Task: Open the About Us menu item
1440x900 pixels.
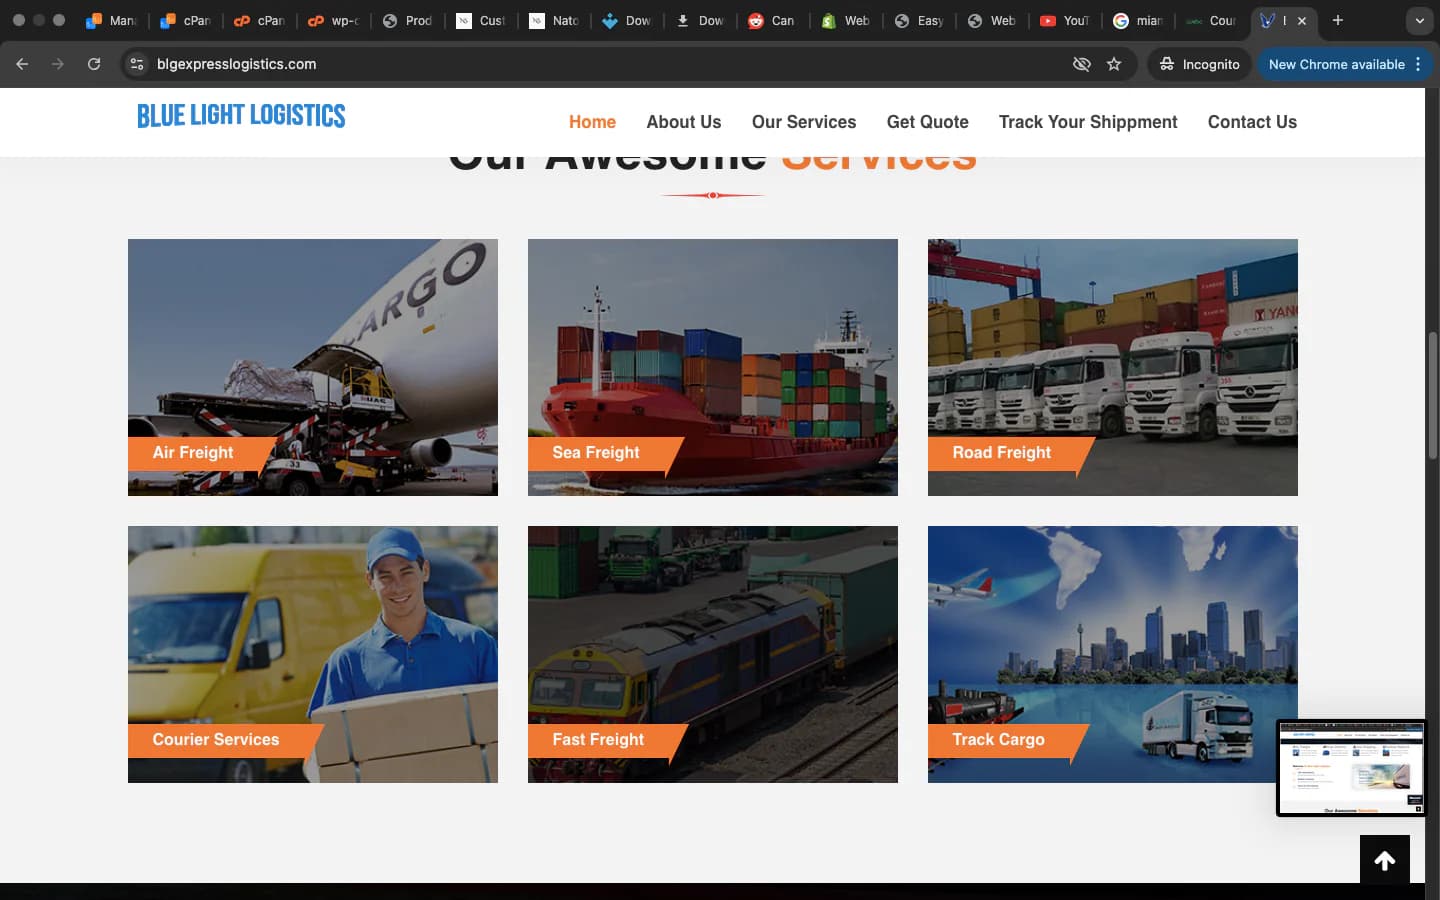Action: pyautogui.click(x=684, y=122)
